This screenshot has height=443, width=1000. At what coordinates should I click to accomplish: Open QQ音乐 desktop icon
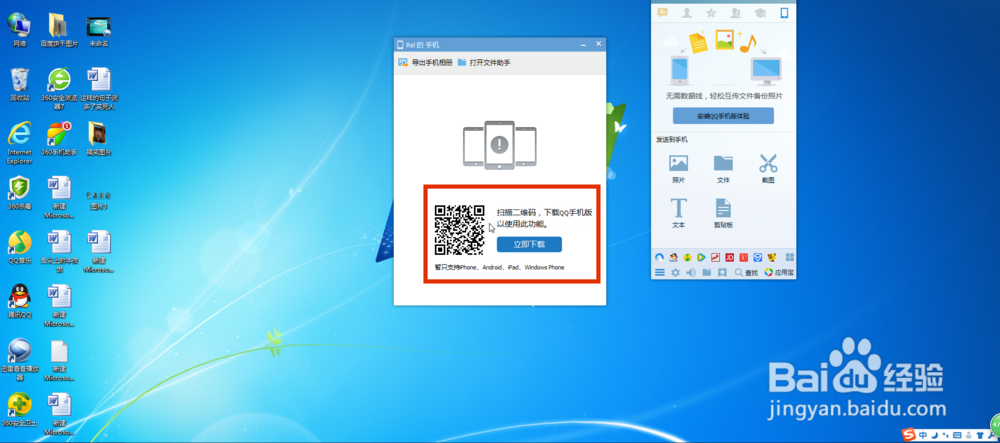click(20, 247)
